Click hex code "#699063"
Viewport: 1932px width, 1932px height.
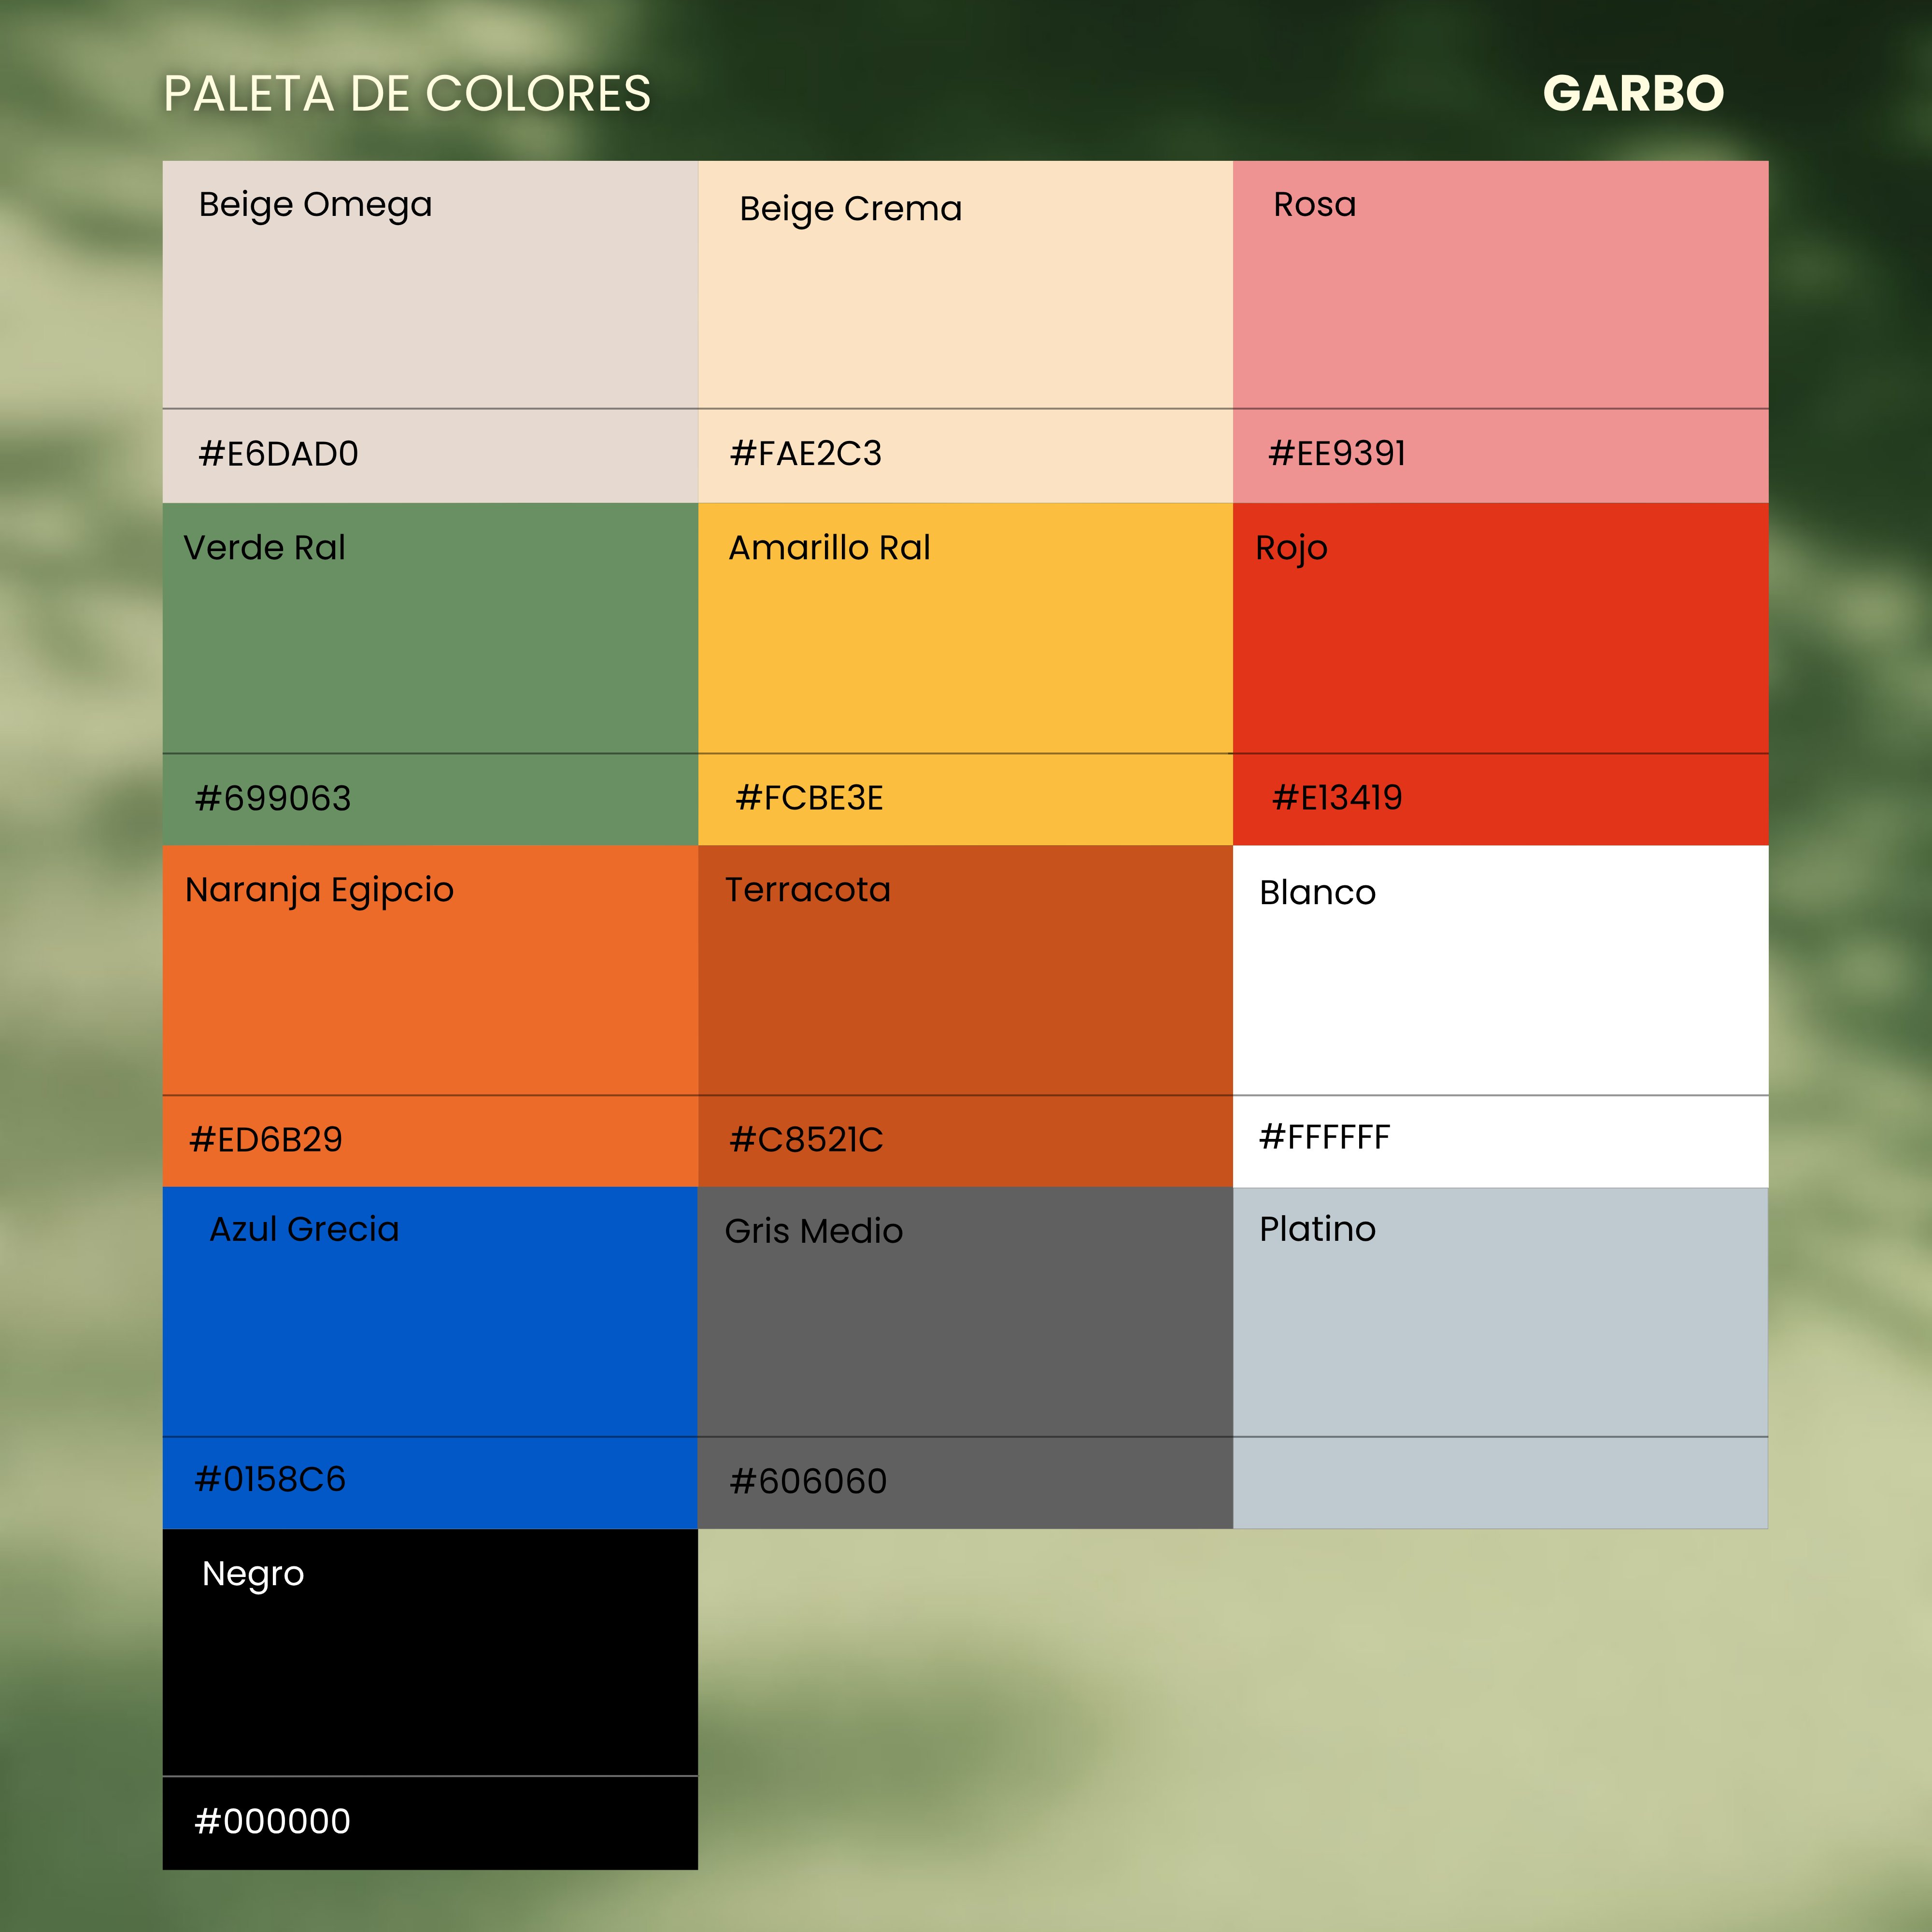click(273, 798)
